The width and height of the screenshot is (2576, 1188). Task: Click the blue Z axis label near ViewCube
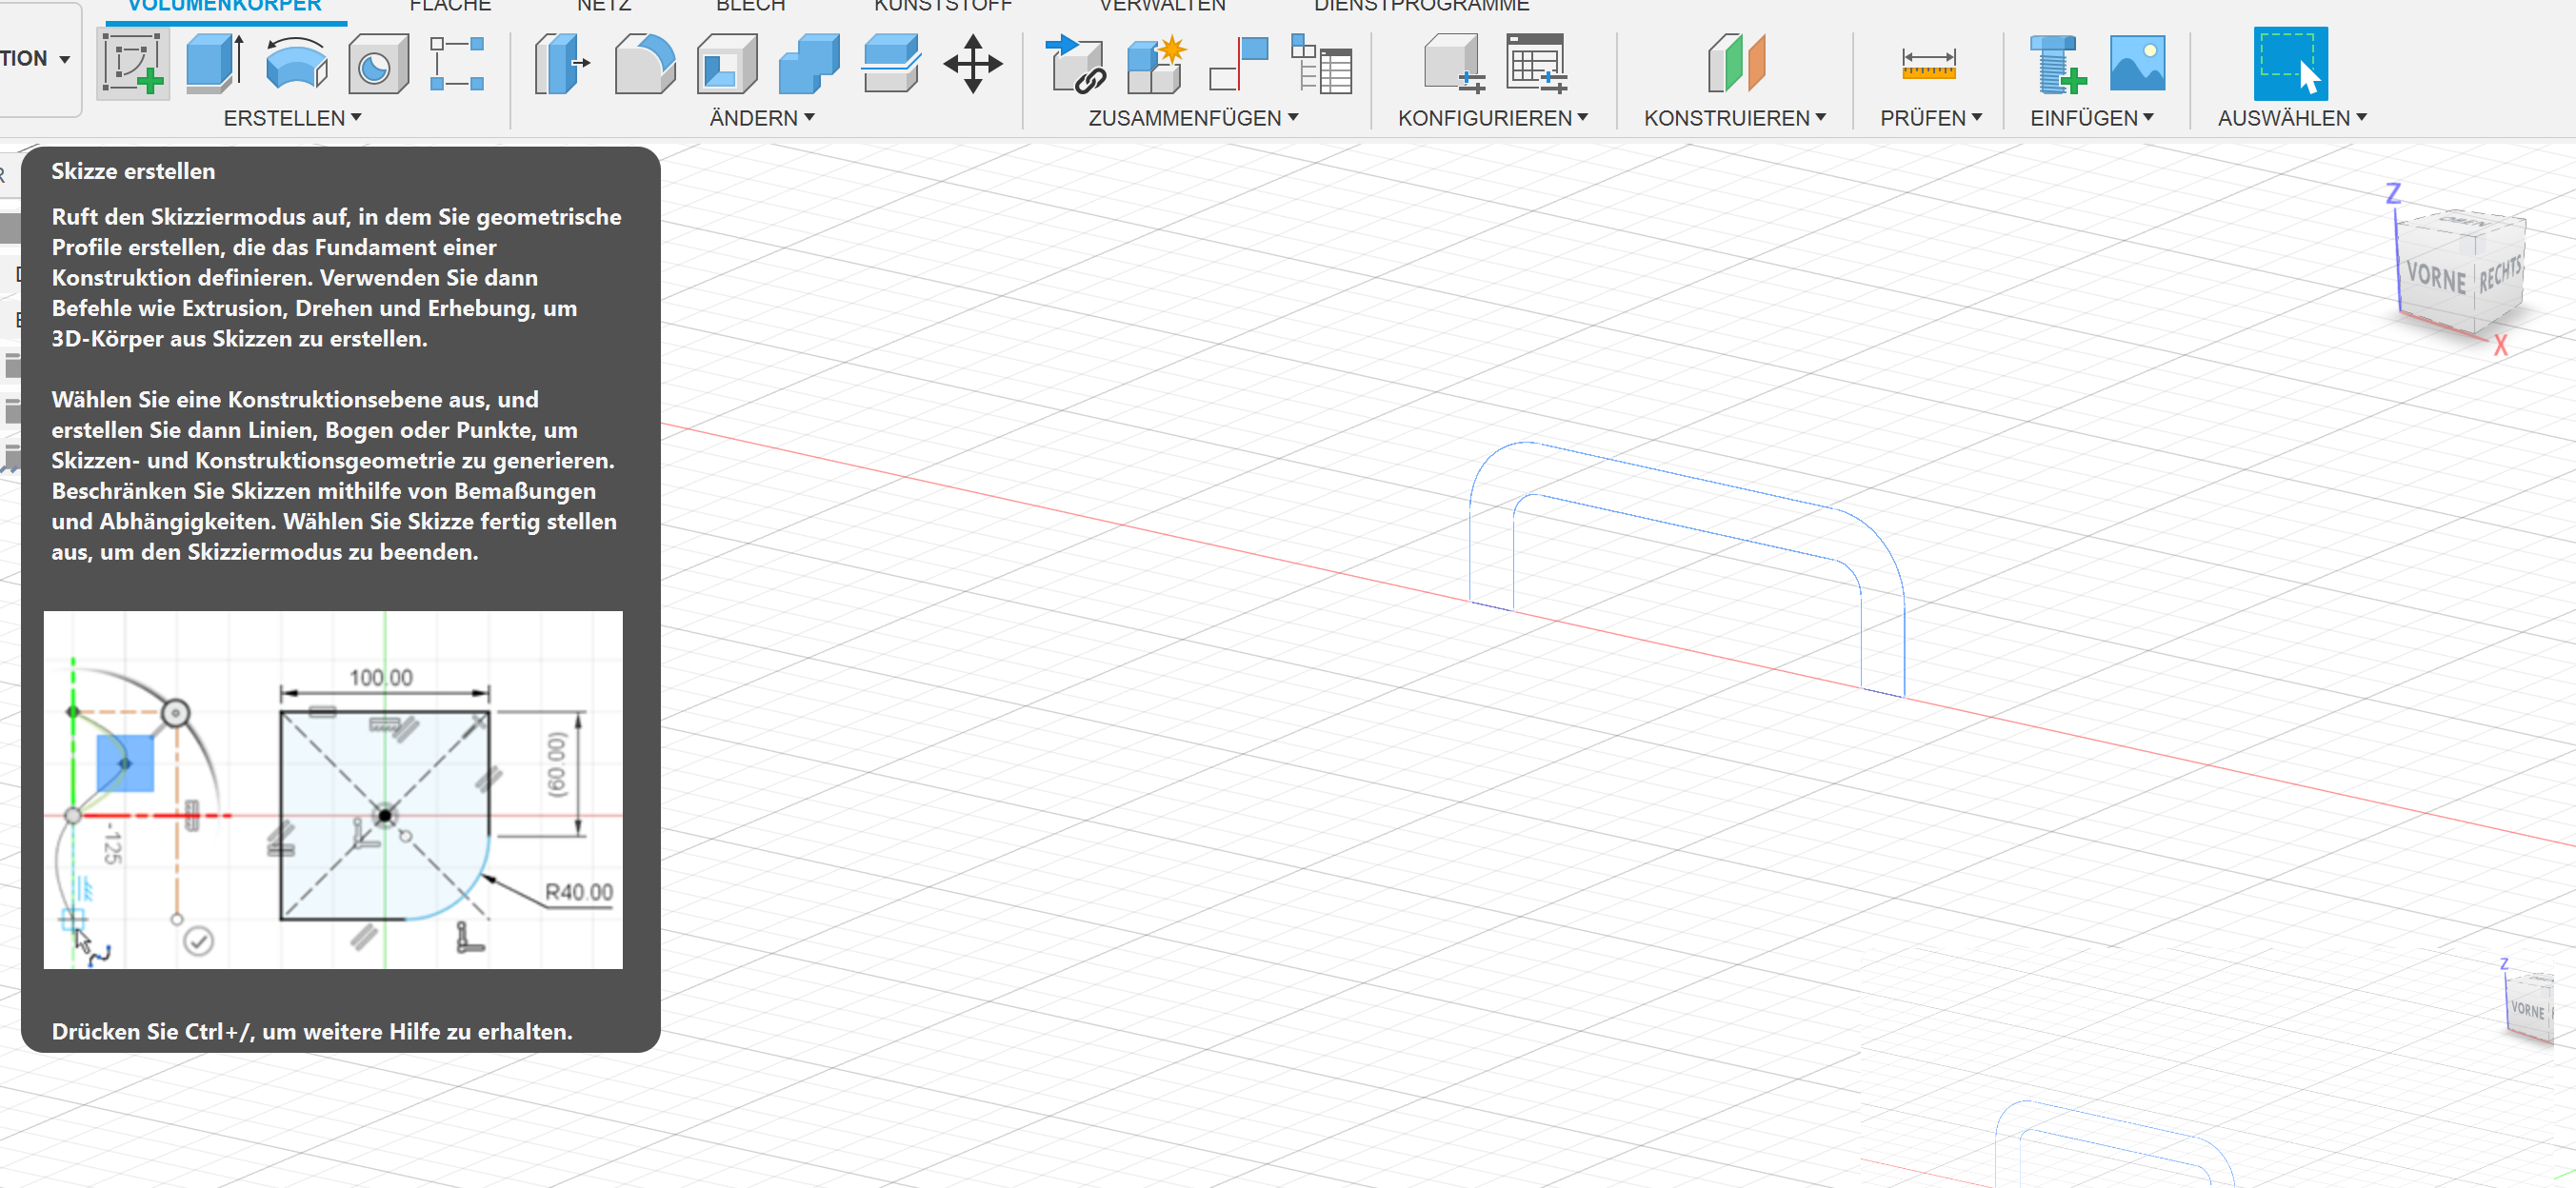[x=2393, y=193]
